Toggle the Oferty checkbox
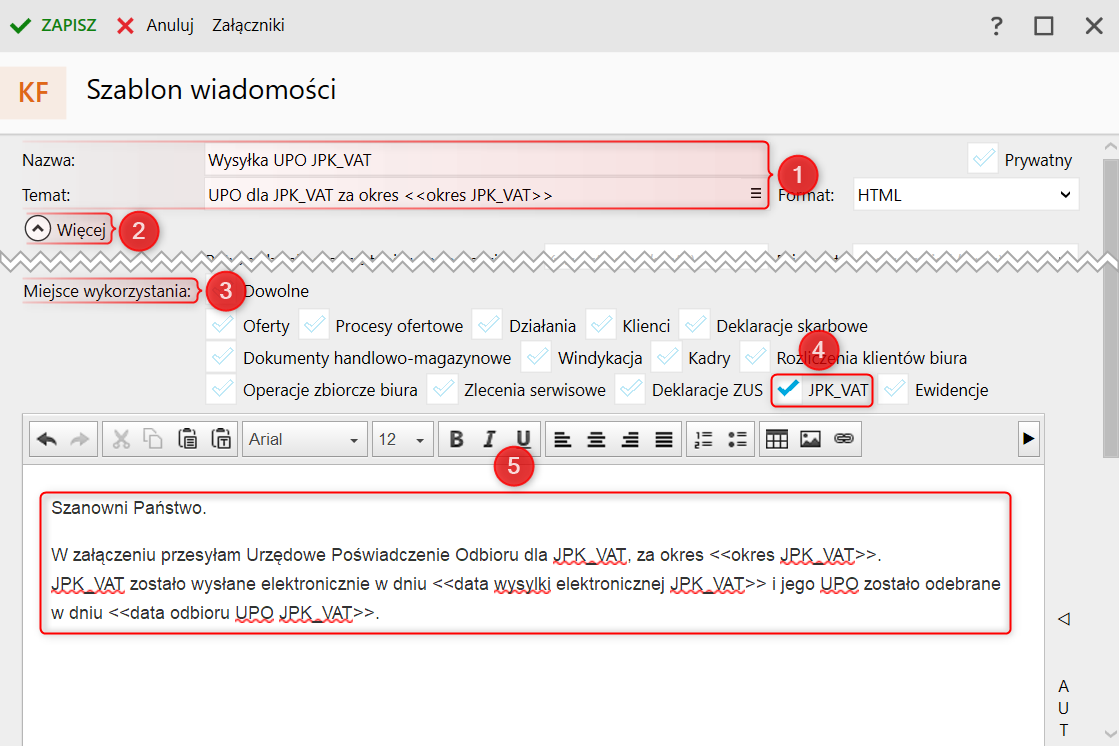Image resolution: width=1119 pixels, height=746 pixels. tap(221, 326)
